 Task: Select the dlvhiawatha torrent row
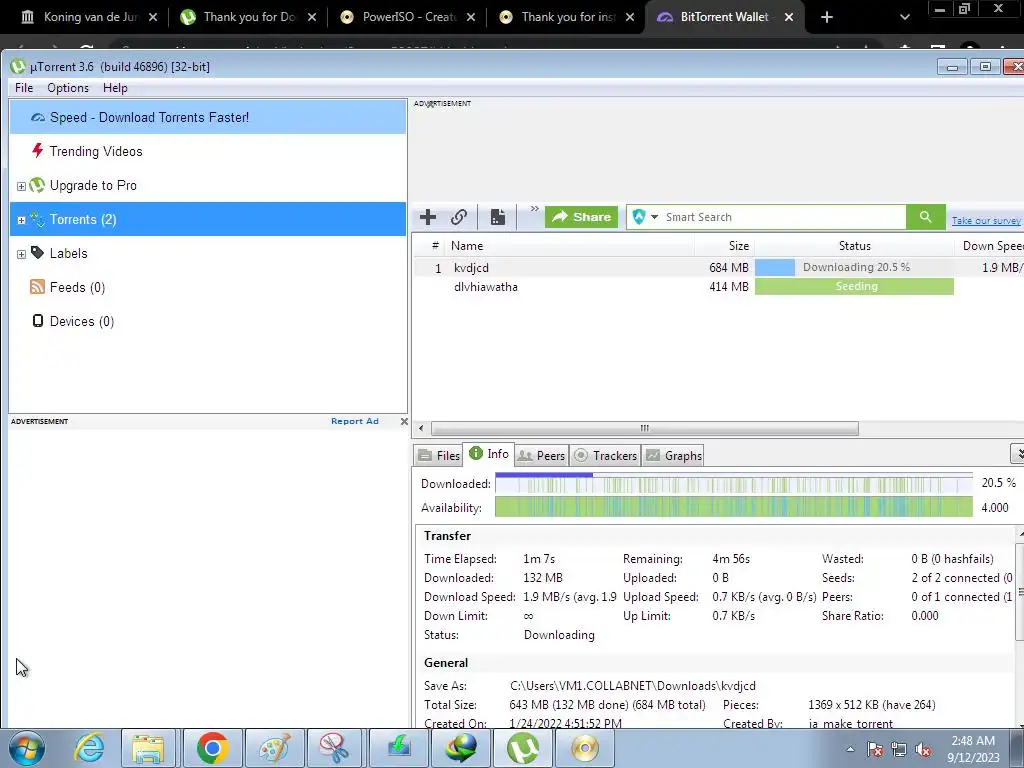(717, 287)
